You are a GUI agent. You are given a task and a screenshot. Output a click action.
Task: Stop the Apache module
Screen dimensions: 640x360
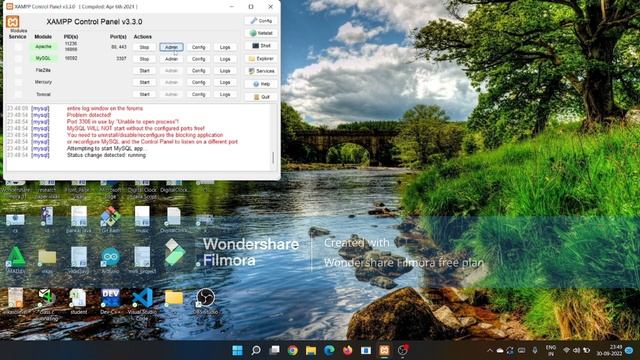[x=144, y=47]
